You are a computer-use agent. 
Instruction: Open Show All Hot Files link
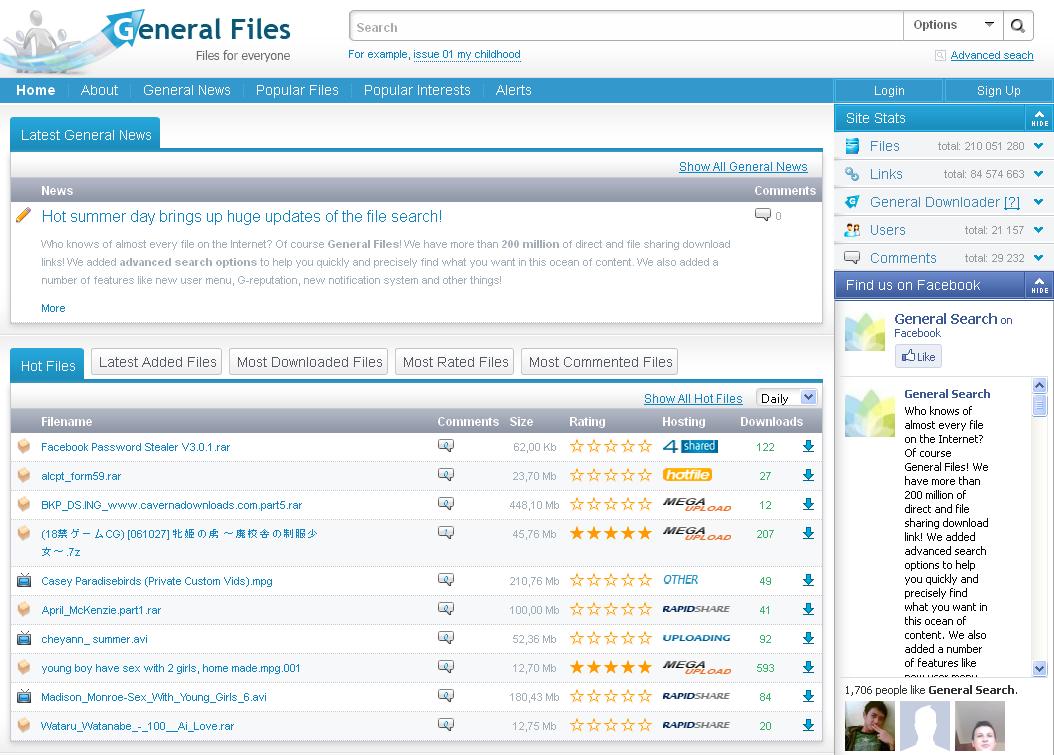(x=693, y=399)
